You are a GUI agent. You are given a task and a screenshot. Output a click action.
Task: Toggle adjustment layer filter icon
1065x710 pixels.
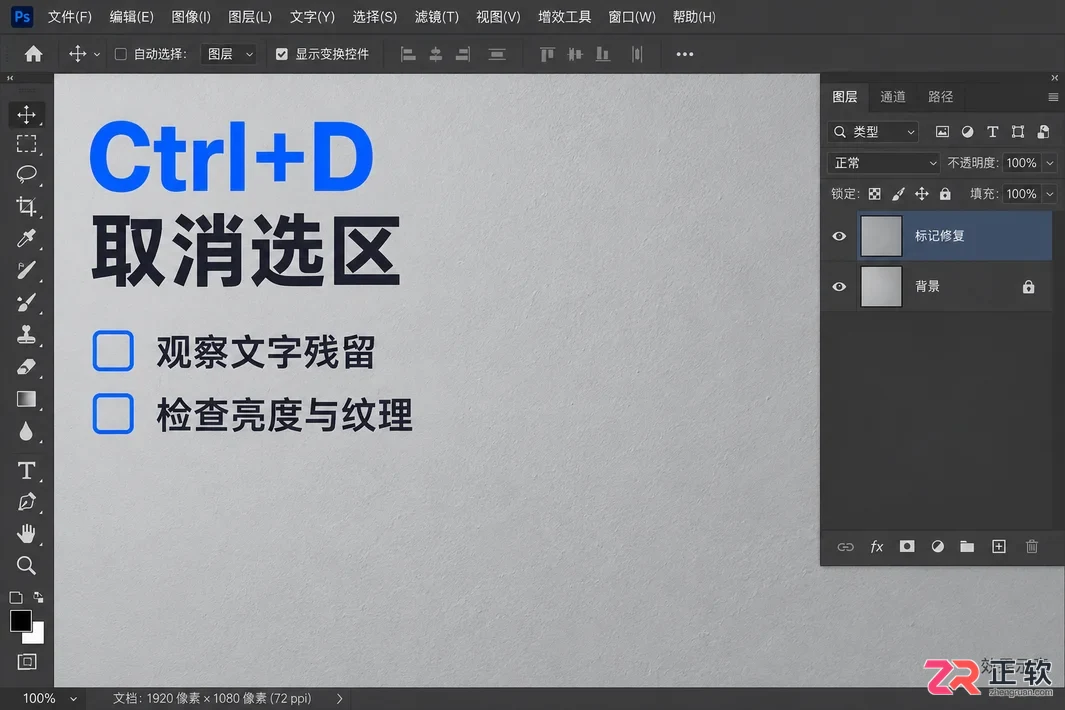click(x=967, y=132)
